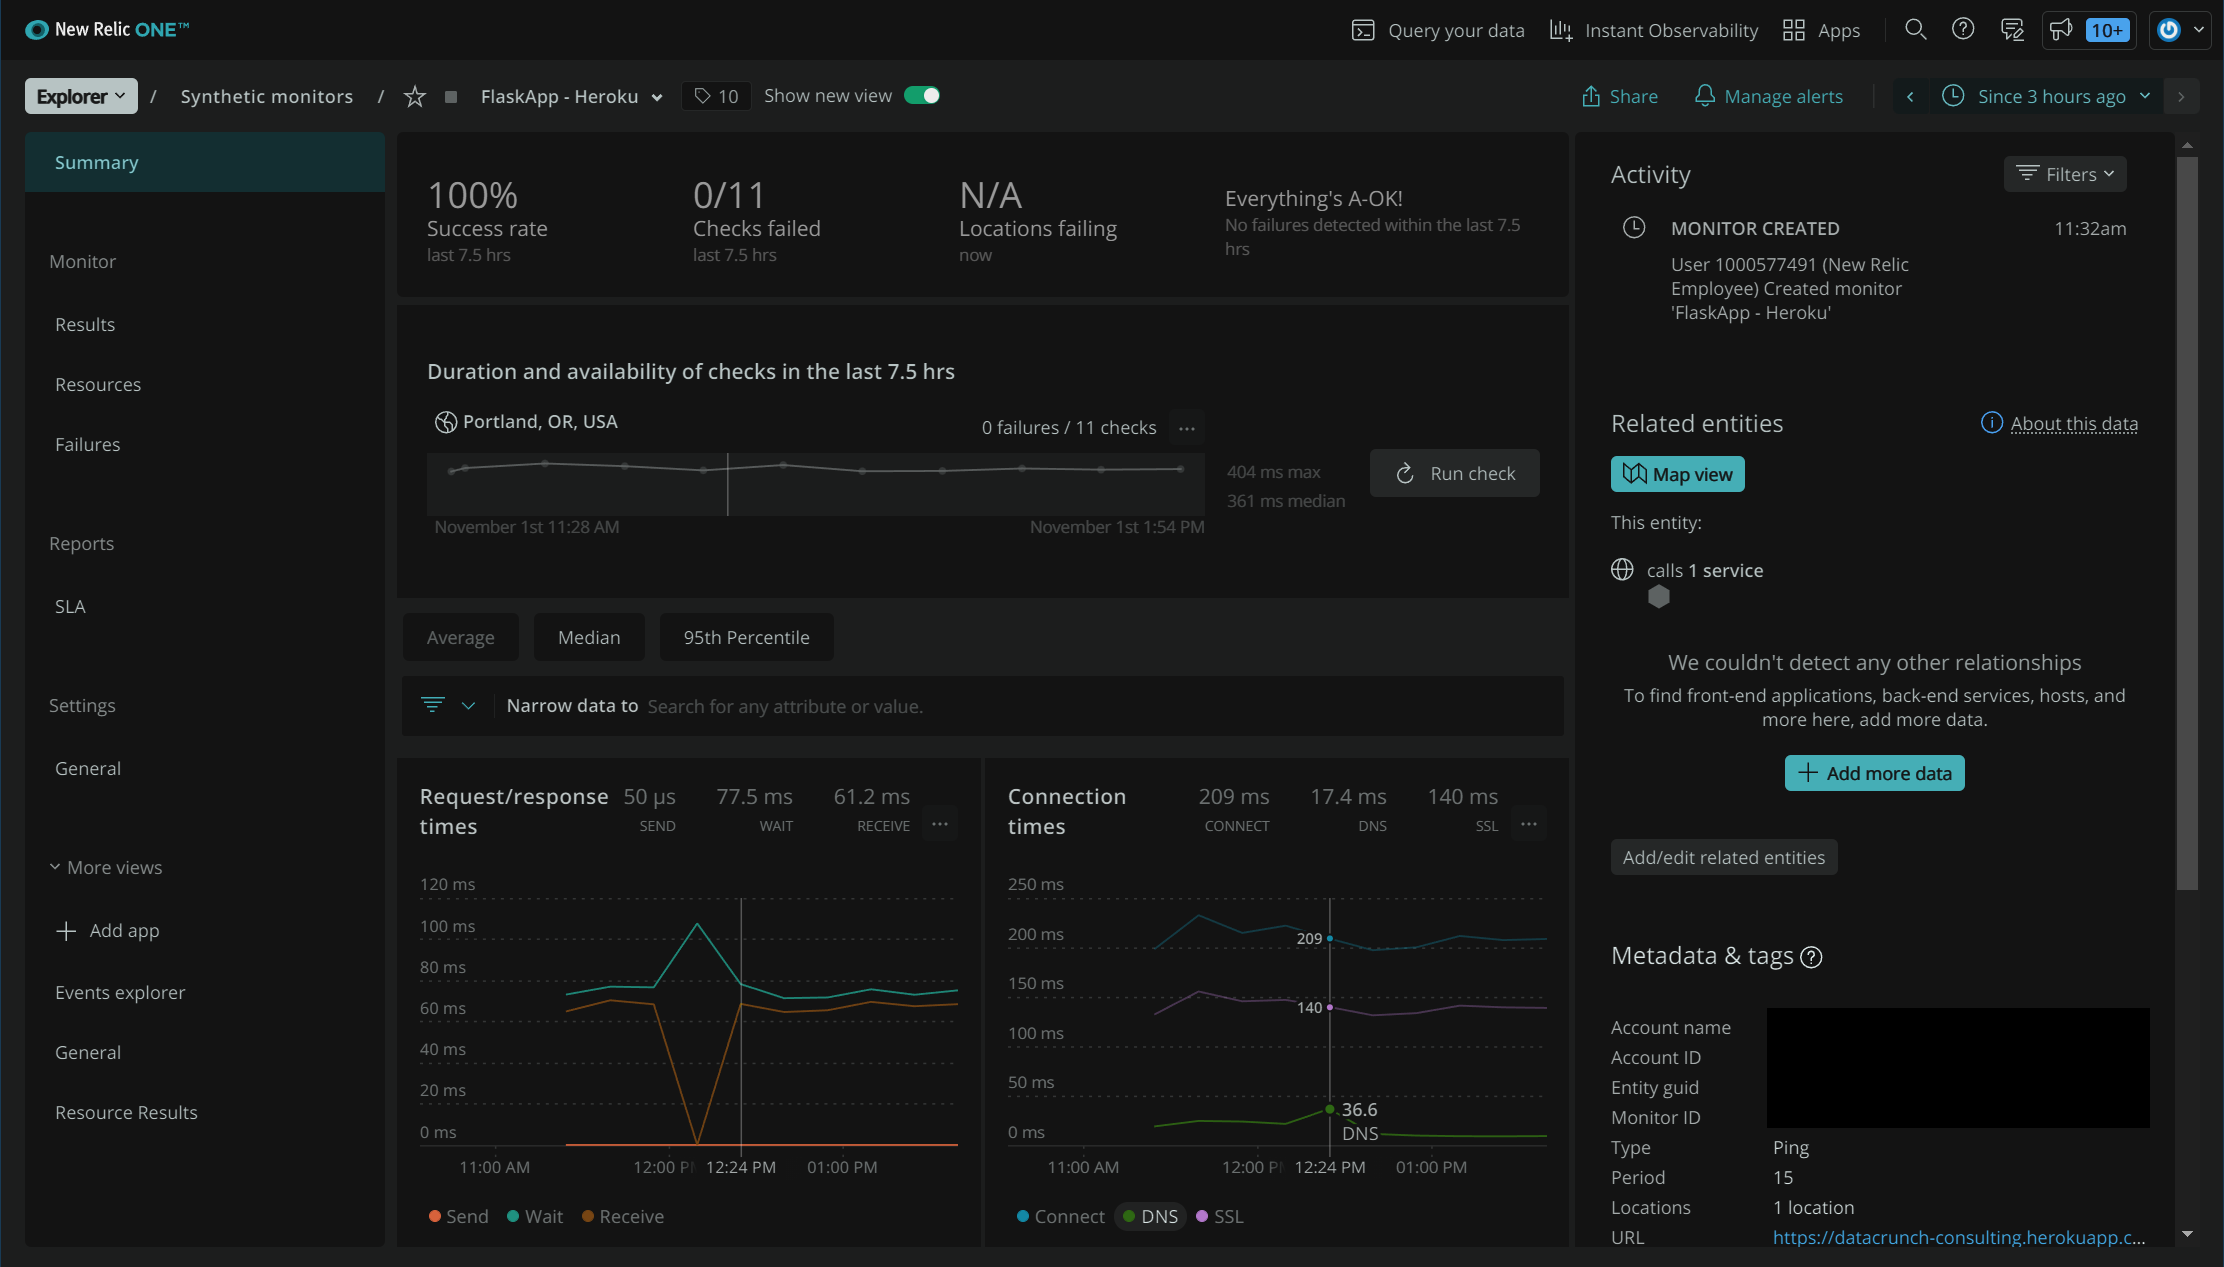Toggle the Send legend series
This screenshot has width=2224, height=1267.
pos(458,1216)
